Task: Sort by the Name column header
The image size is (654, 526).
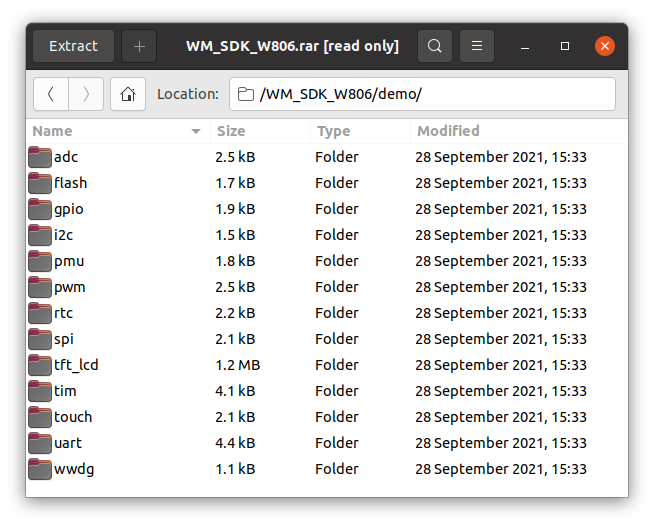Action: coord(118,131)
